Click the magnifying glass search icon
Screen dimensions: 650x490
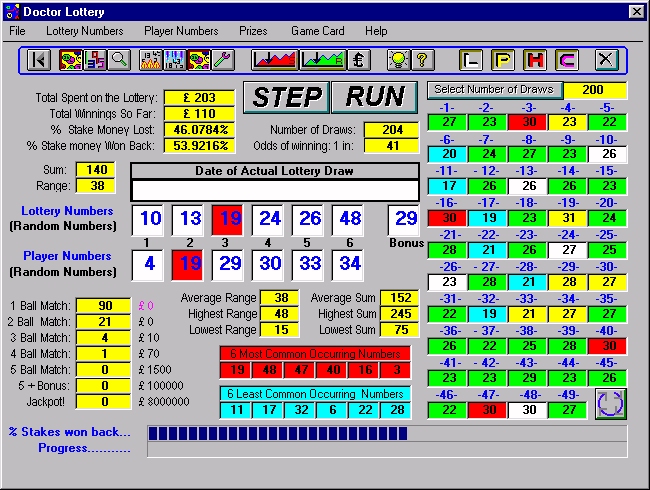[x=119, y=60]
